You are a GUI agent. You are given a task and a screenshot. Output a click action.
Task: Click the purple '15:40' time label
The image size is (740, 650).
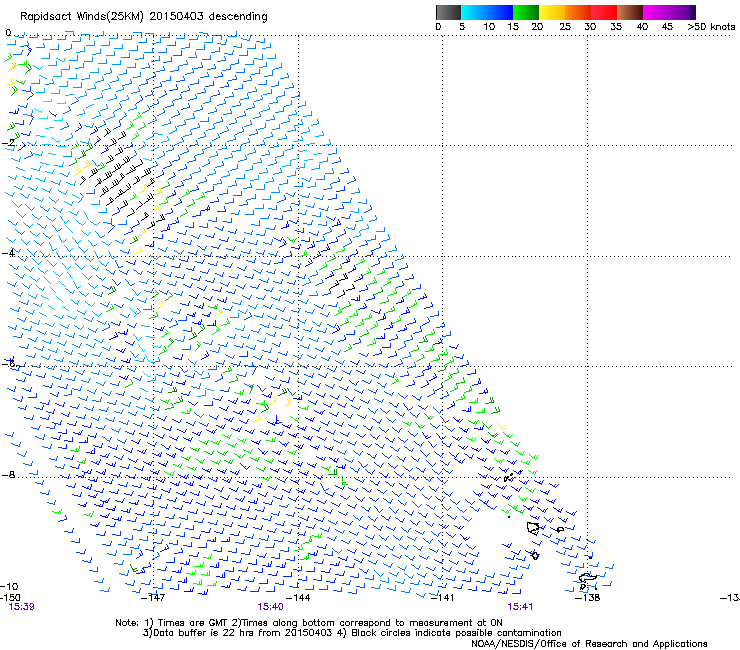(270, 607)
